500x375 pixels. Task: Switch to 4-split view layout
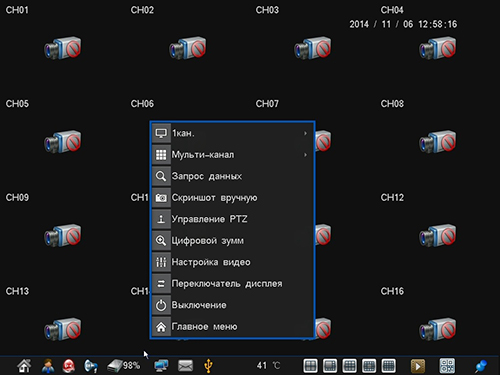click(310, 366)
